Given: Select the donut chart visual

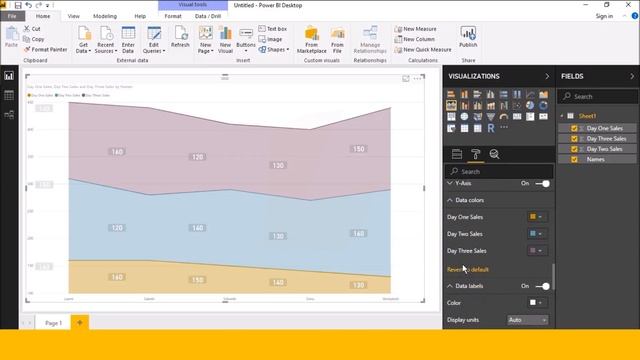Looking at the screenshot, I should tap(543, 106).
